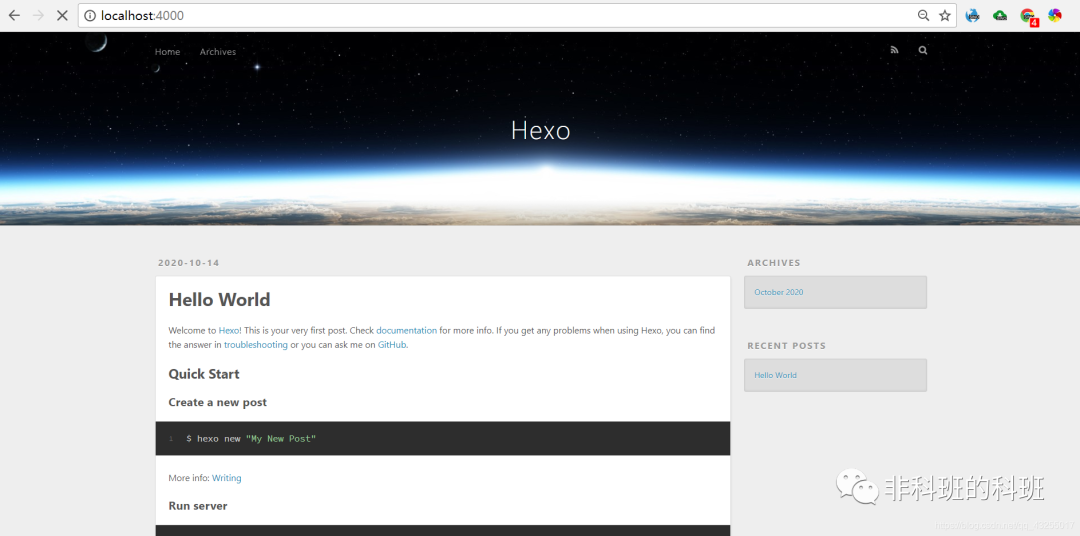The image size is (1080, 536).
Task: Open the documentation link
Action: [x=406, y=330]
